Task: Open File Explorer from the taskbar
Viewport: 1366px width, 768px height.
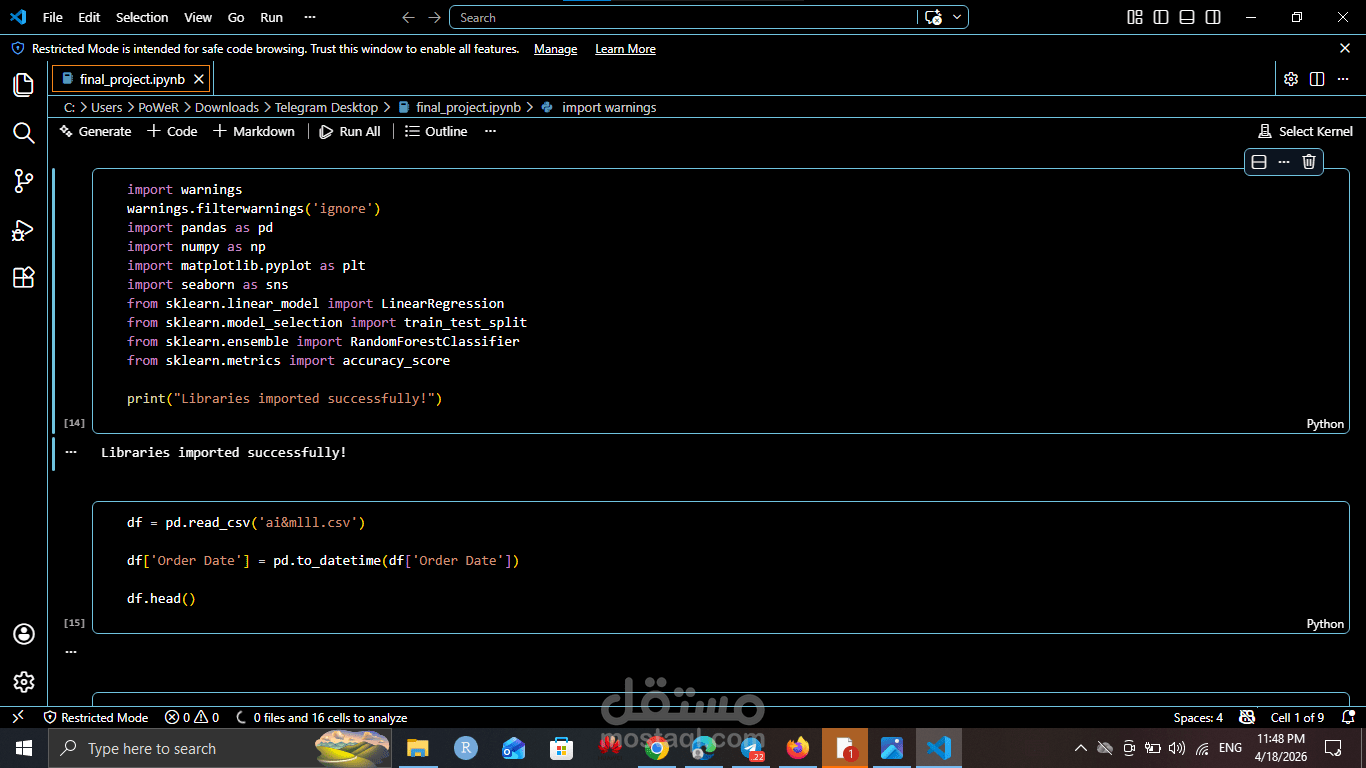Action: click(x=417, y=748)
